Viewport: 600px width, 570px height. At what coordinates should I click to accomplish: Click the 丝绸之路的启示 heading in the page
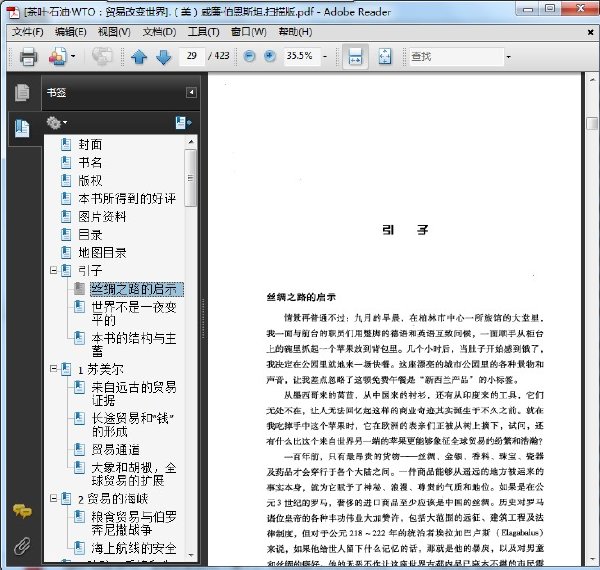coord(301,297)
